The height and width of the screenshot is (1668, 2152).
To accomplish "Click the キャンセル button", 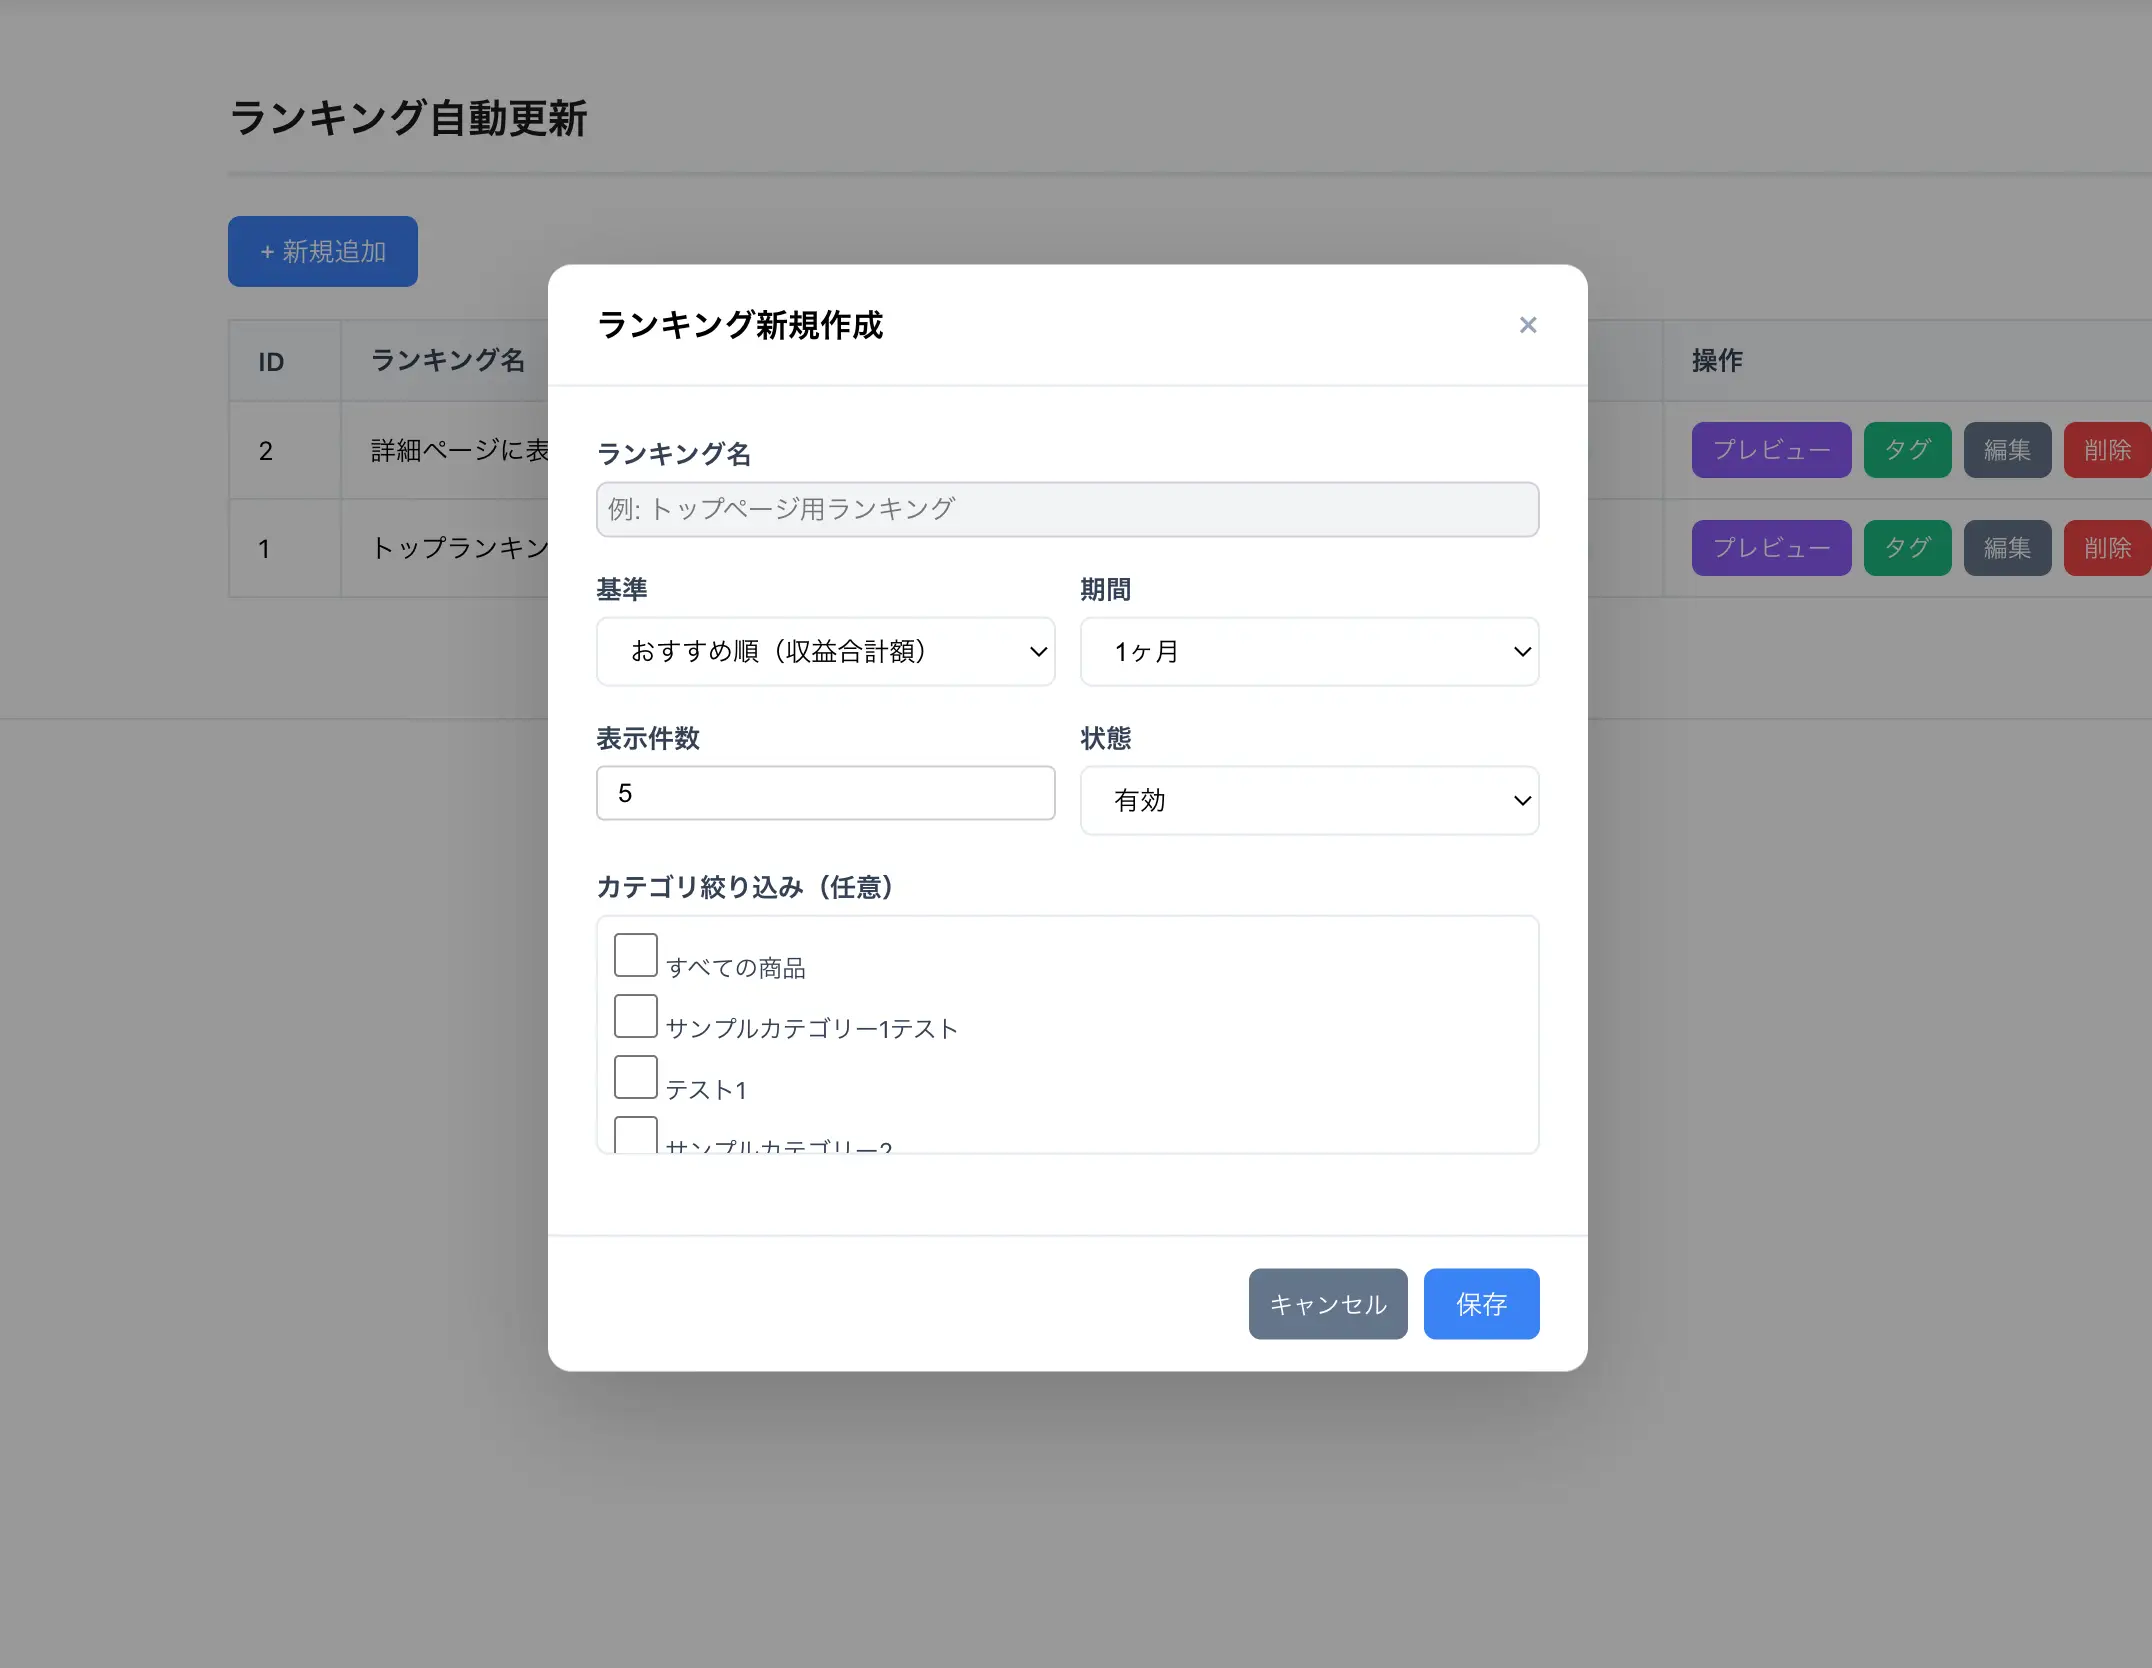I will pyautogui.click(x=1328, y=1304).
